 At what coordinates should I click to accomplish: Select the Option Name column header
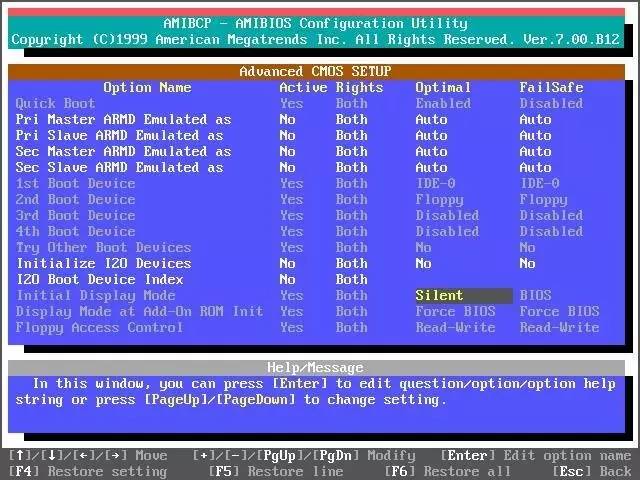pyautogui.click(x=147, y=87)
